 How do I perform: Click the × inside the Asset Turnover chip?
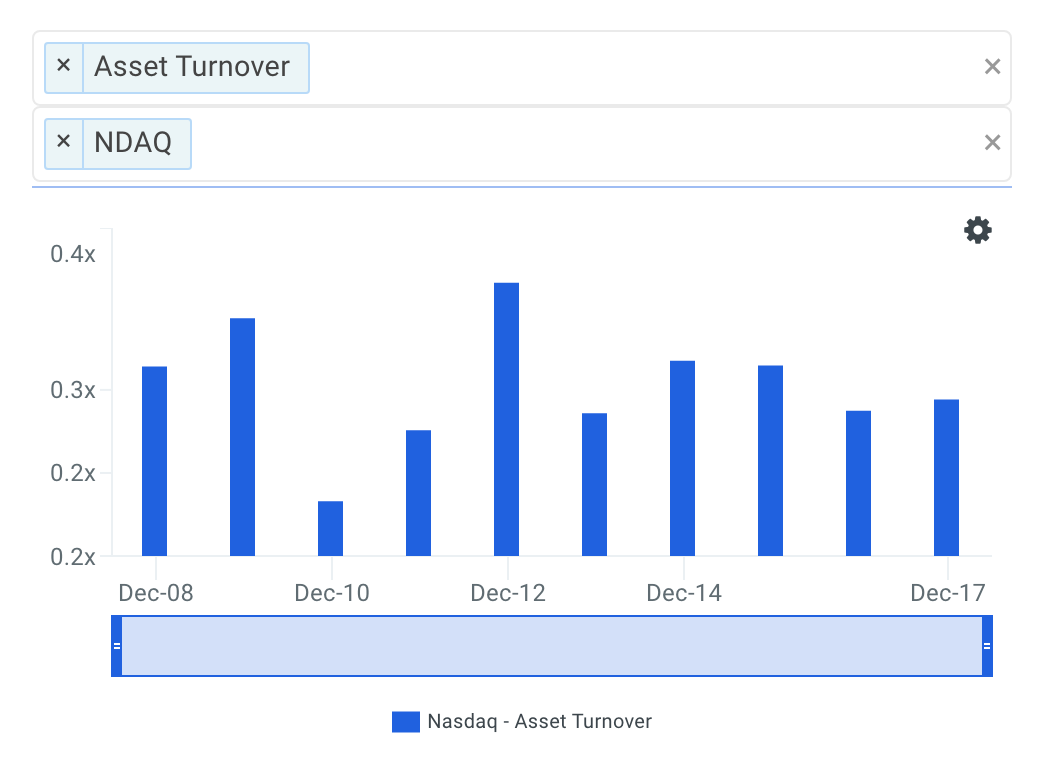click(63, 66)
